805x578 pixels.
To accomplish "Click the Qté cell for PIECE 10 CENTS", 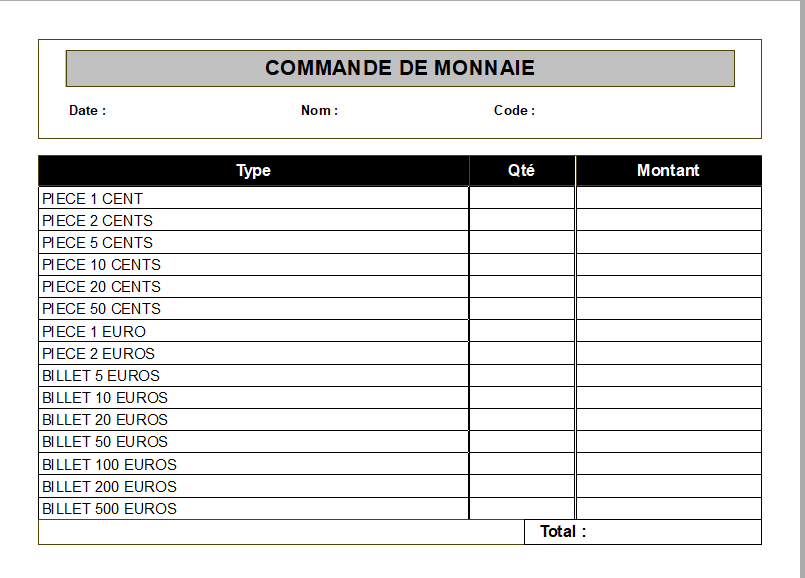I will coord(521,265).
